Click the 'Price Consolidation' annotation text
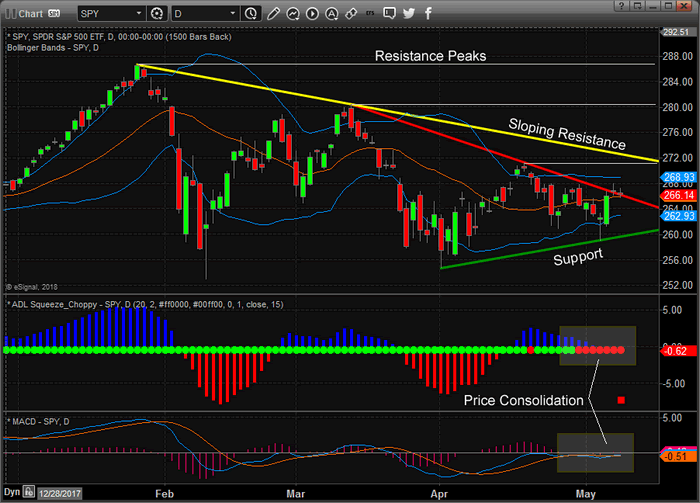This screenshot has height=503, width=700. coord(523,400)
